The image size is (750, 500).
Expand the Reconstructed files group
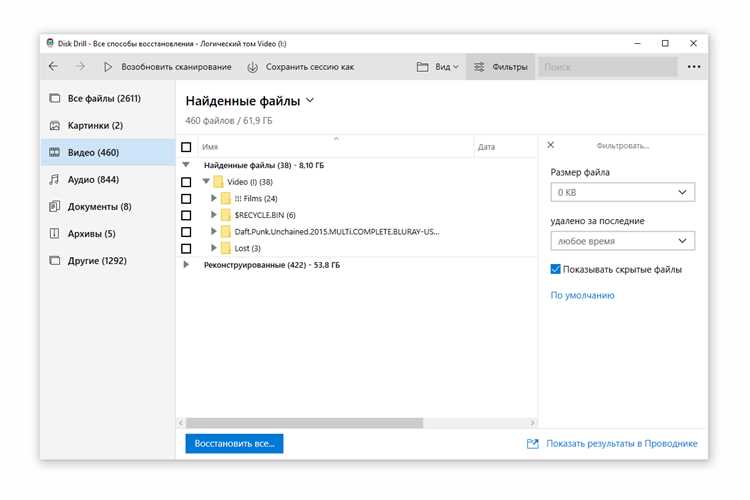[x=186, y=265]
